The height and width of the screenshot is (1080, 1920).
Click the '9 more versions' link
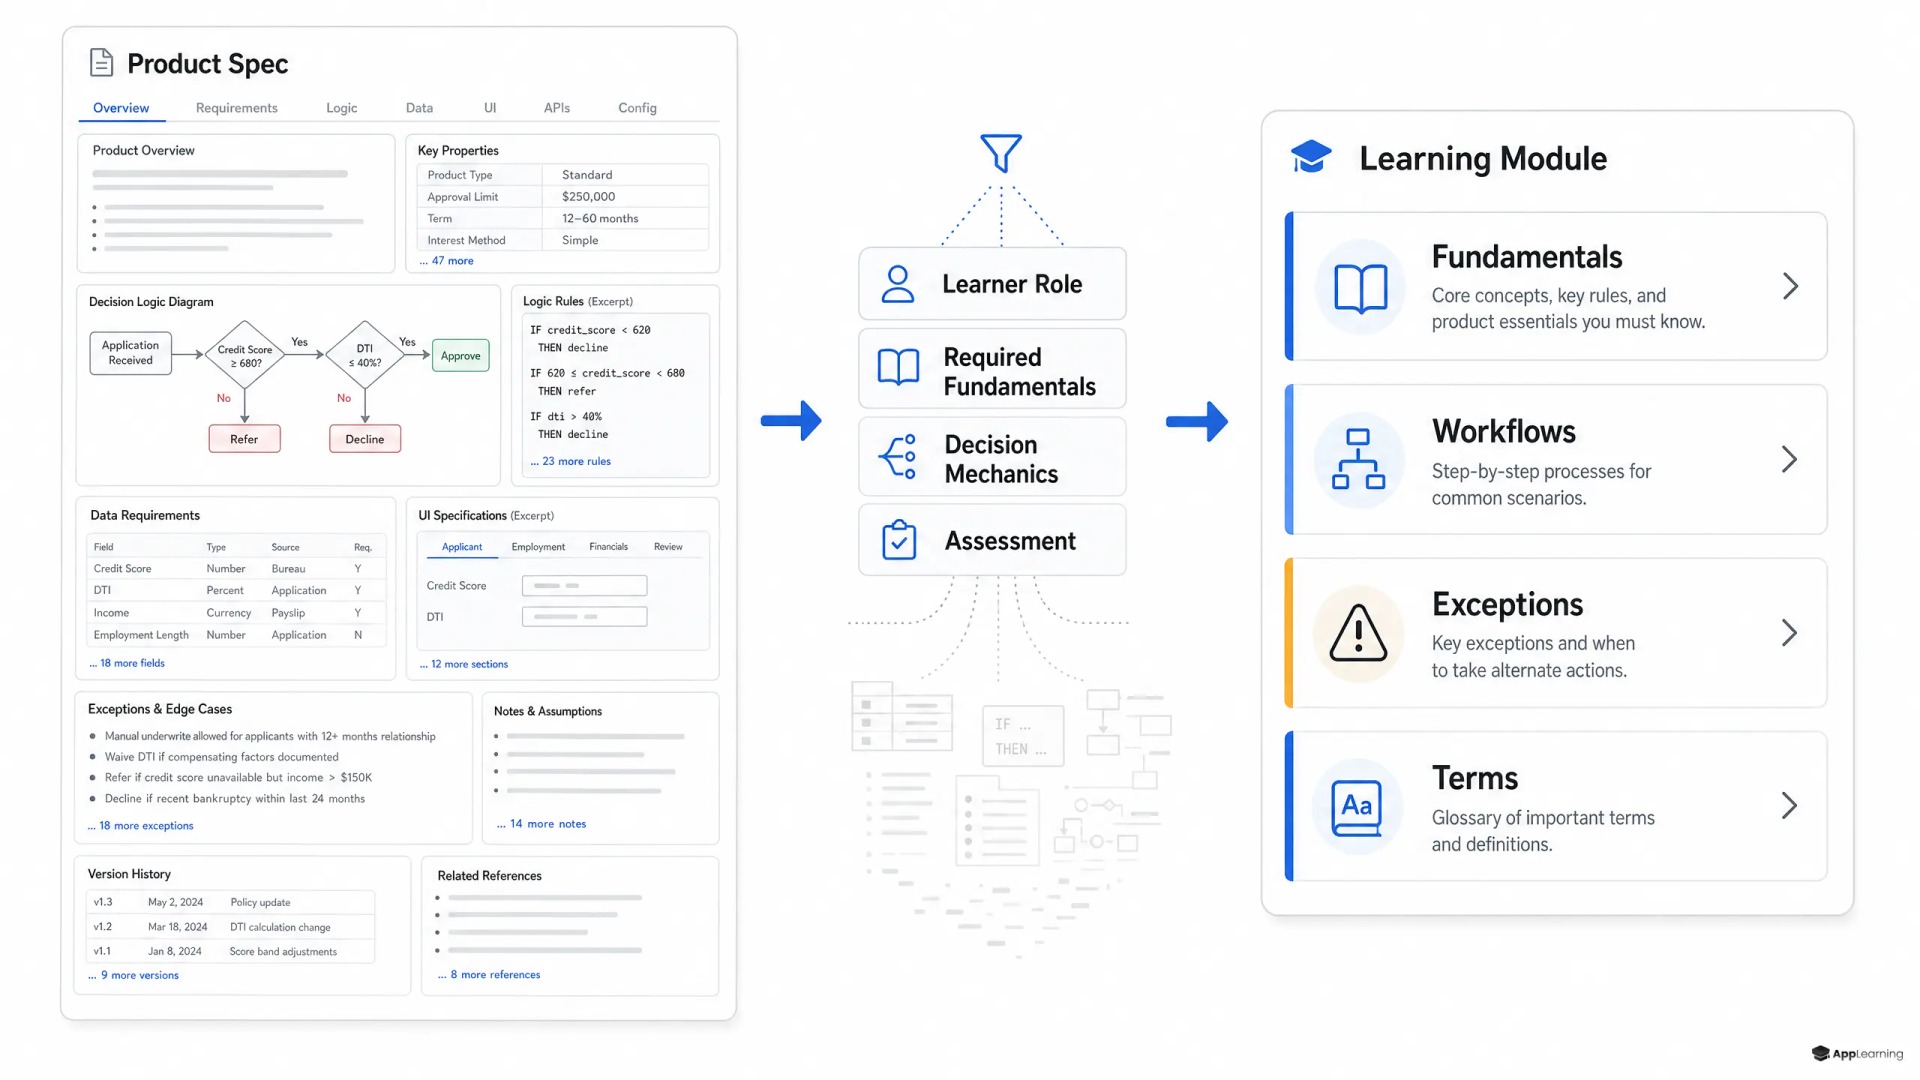click(134, 975)
